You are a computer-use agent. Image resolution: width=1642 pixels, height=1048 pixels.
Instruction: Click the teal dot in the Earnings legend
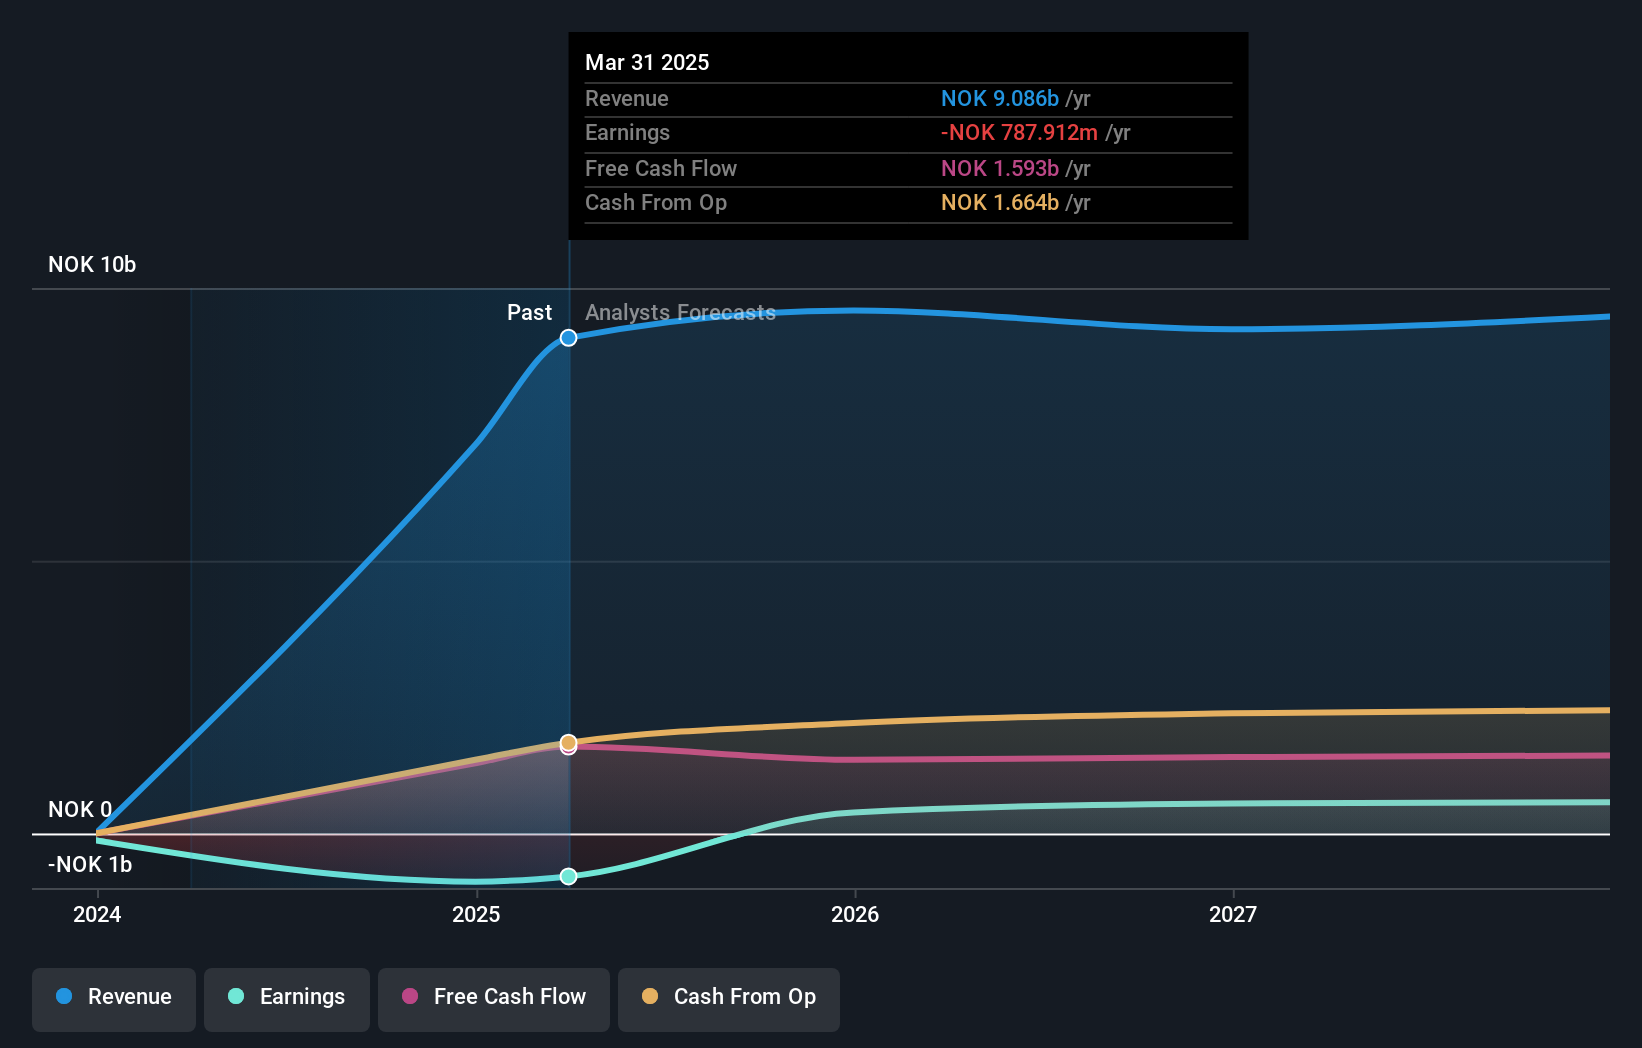(236, 996)
